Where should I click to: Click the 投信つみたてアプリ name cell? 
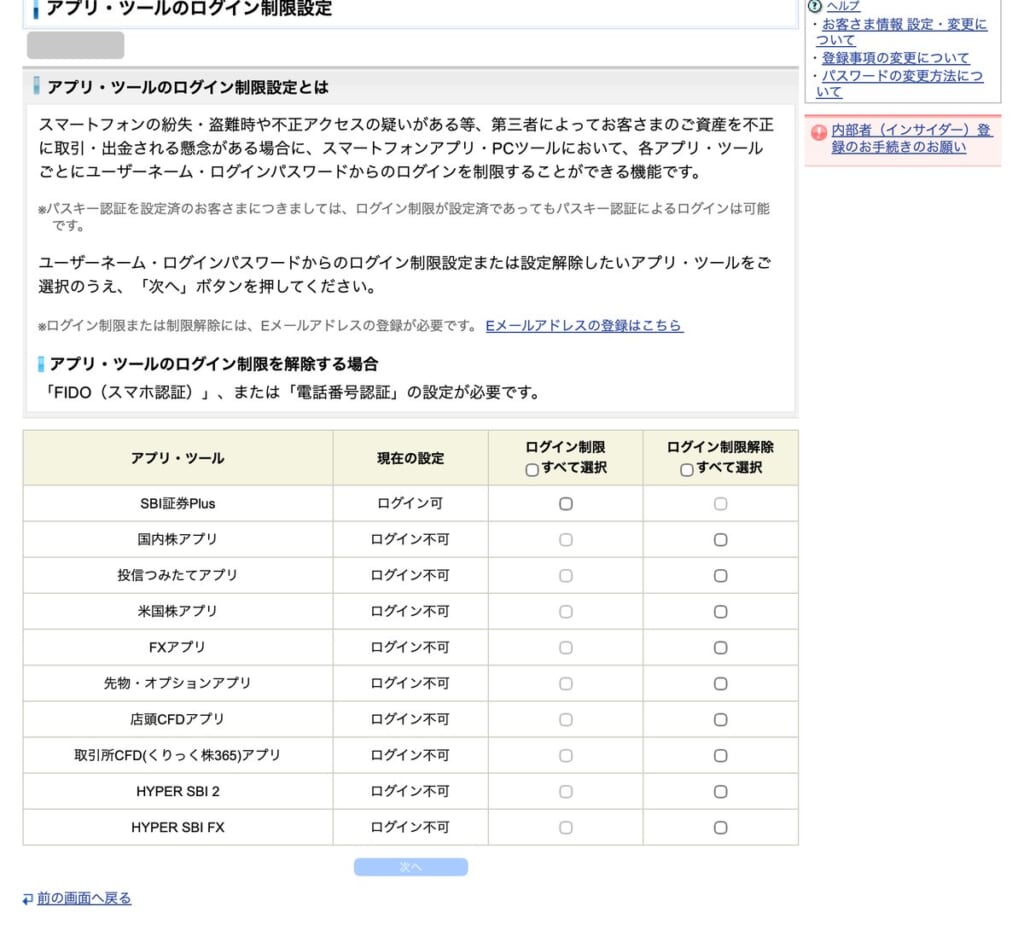coord(178,575)
